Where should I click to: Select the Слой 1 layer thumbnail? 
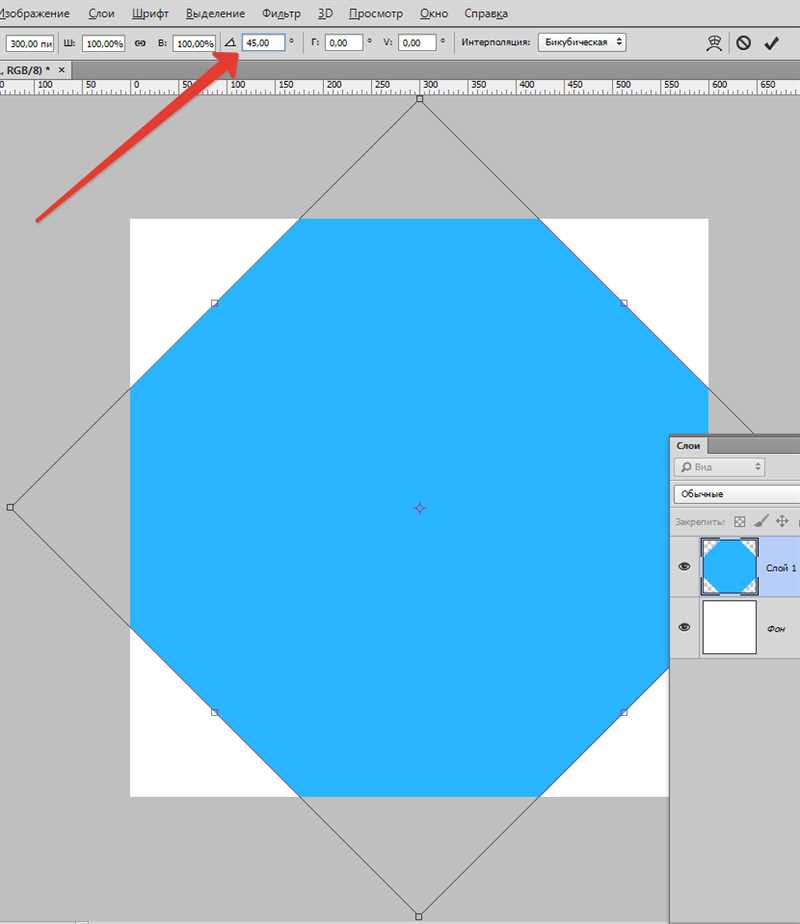click(x=729, y=566)
